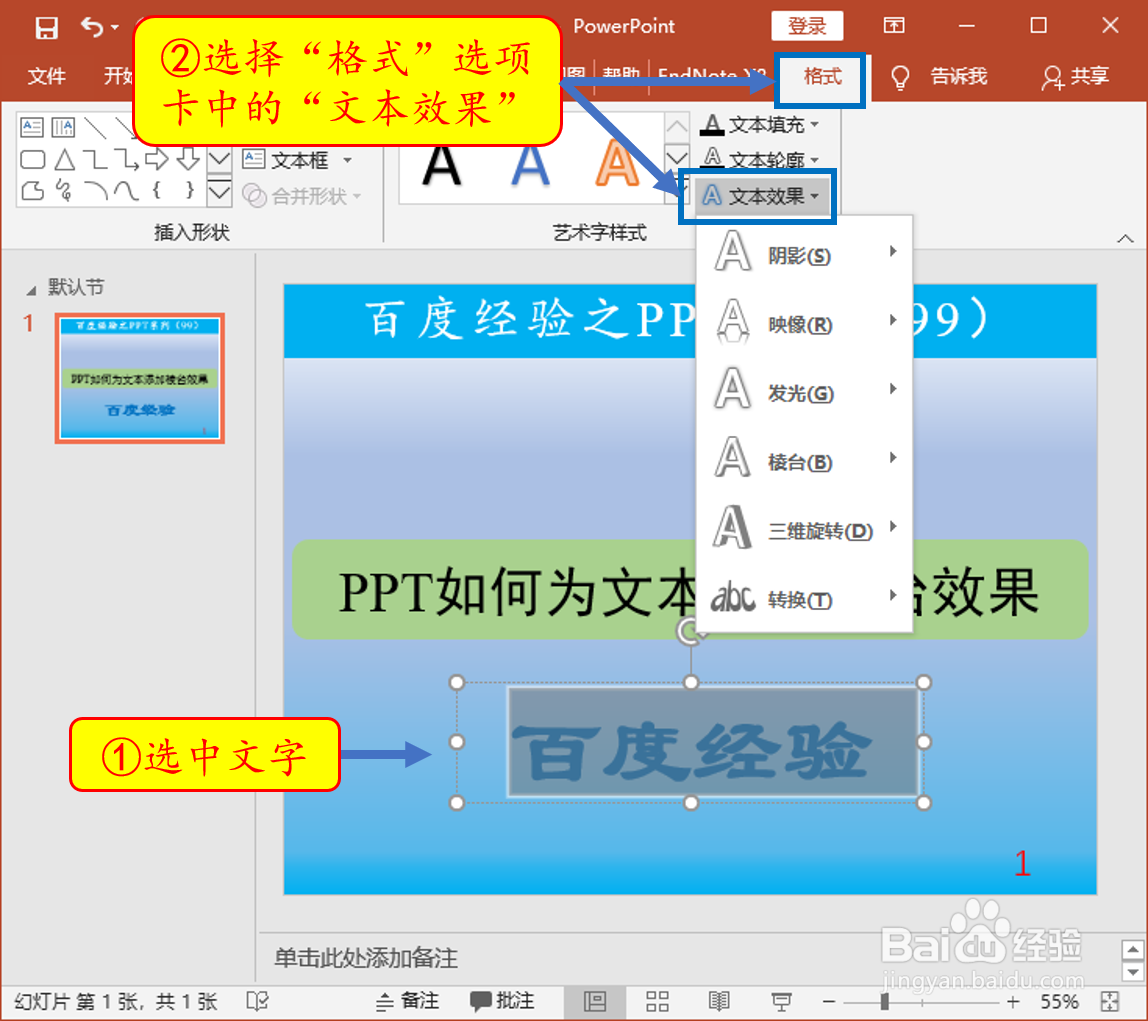Select the scribble shape tool
This screenshot has height=1021, width=1148.
point(64,191)
